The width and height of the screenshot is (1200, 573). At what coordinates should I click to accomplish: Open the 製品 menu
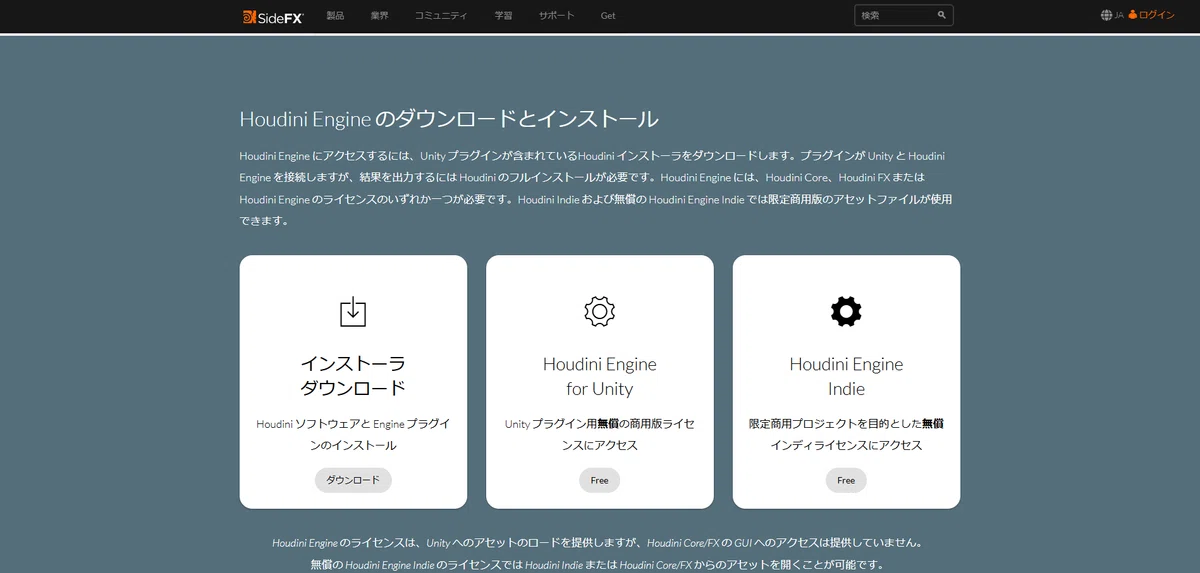pyautogui.click(x=335, y=16)
